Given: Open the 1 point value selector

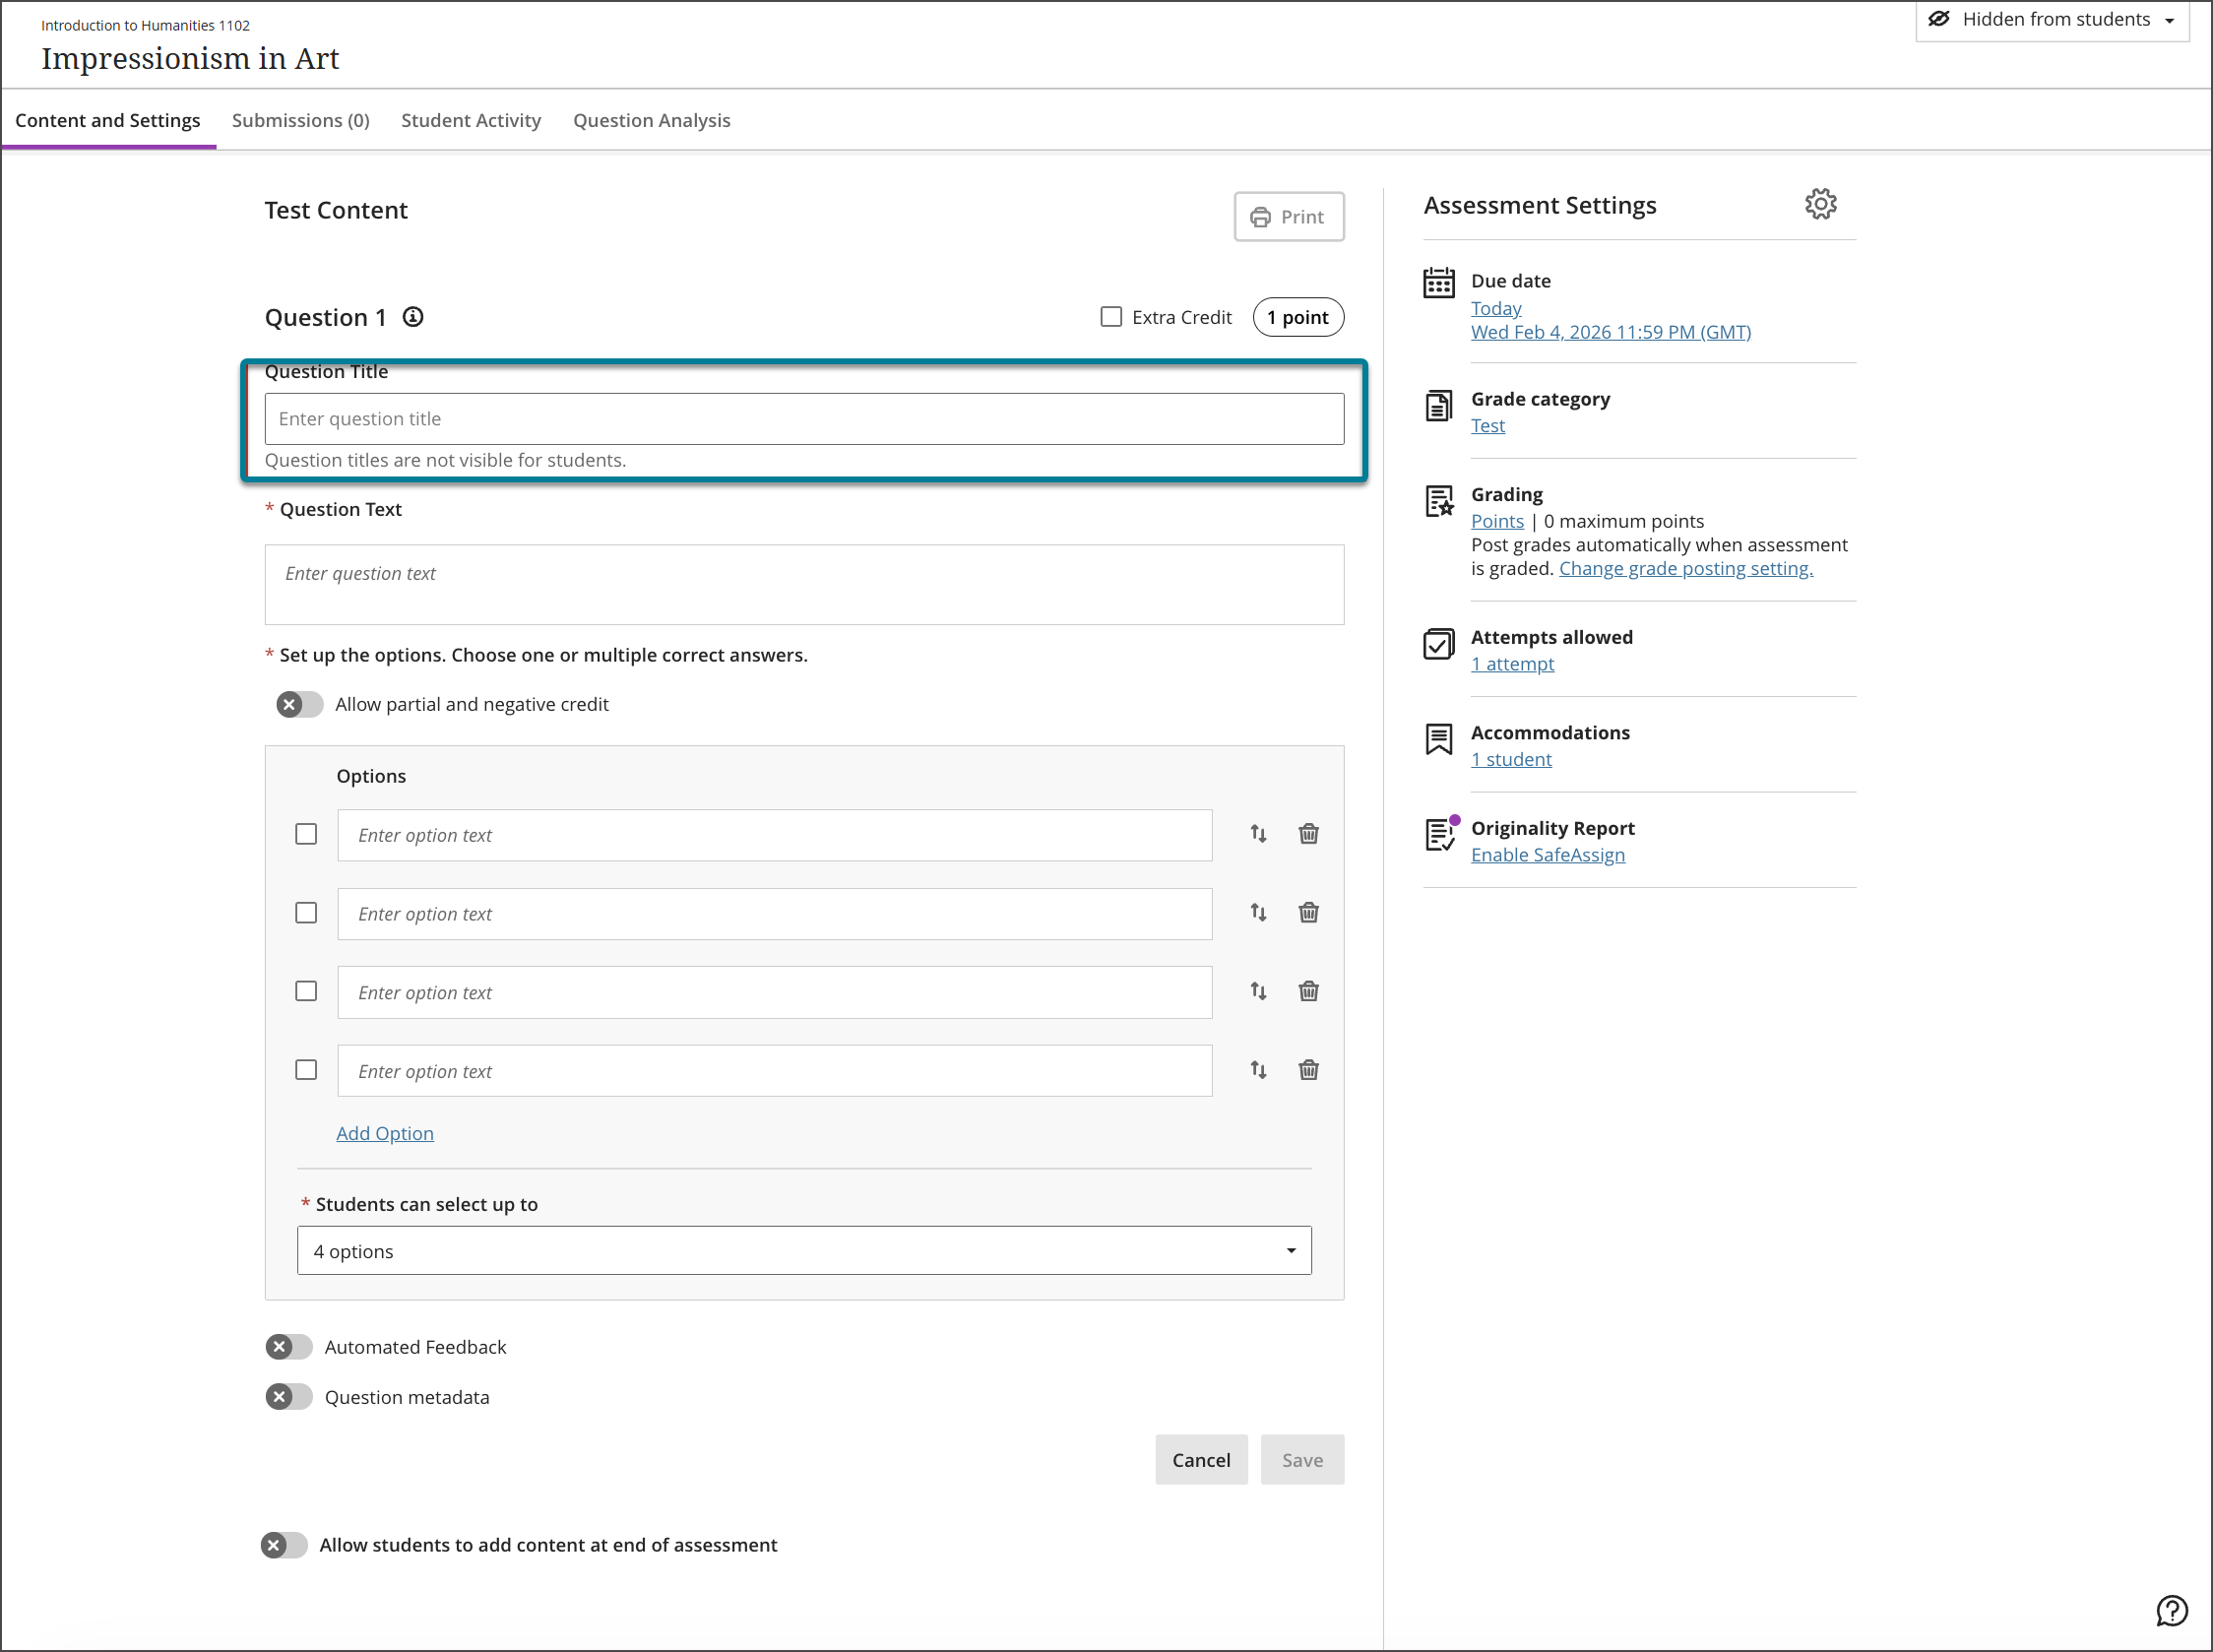Looking at the screenshot, I should point(1297,317).
